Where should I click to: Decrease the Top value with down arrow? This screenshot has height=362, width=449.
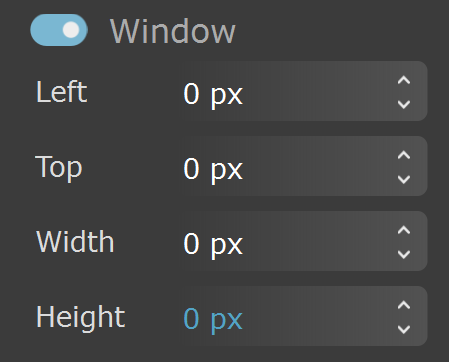[x=404, y=179]
